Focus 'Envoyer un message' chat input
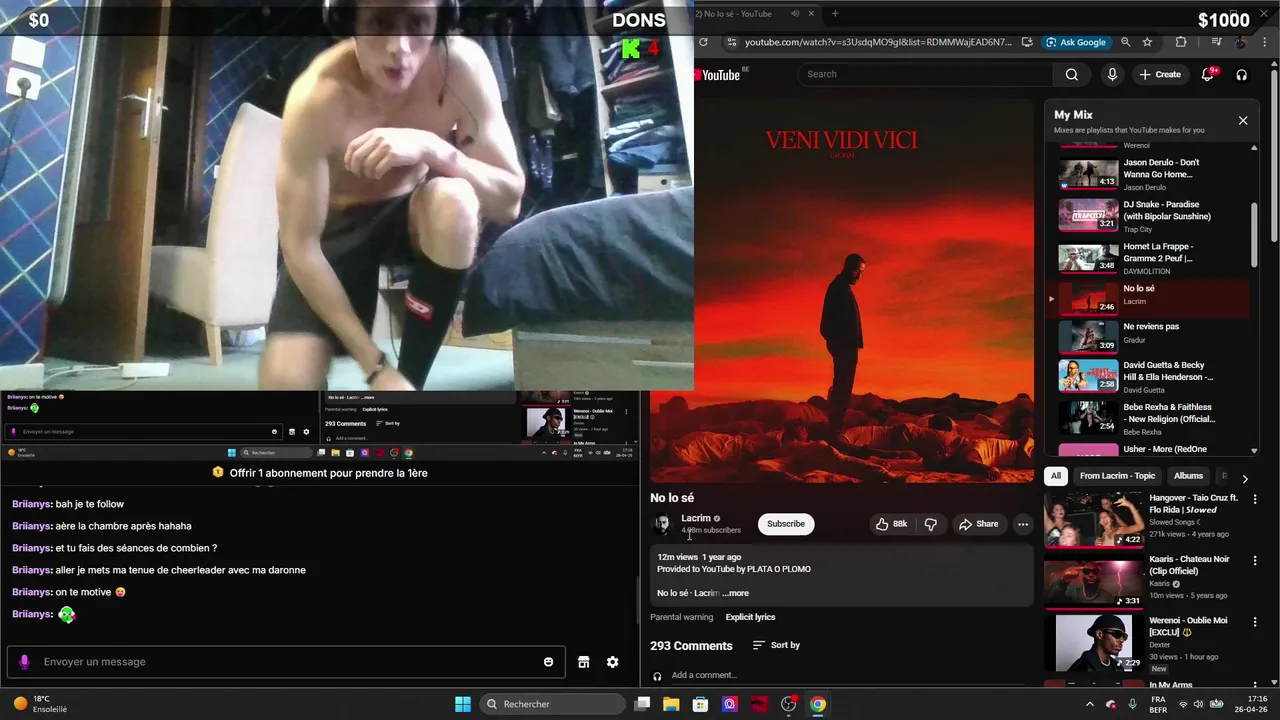 [x=285, y=661]
